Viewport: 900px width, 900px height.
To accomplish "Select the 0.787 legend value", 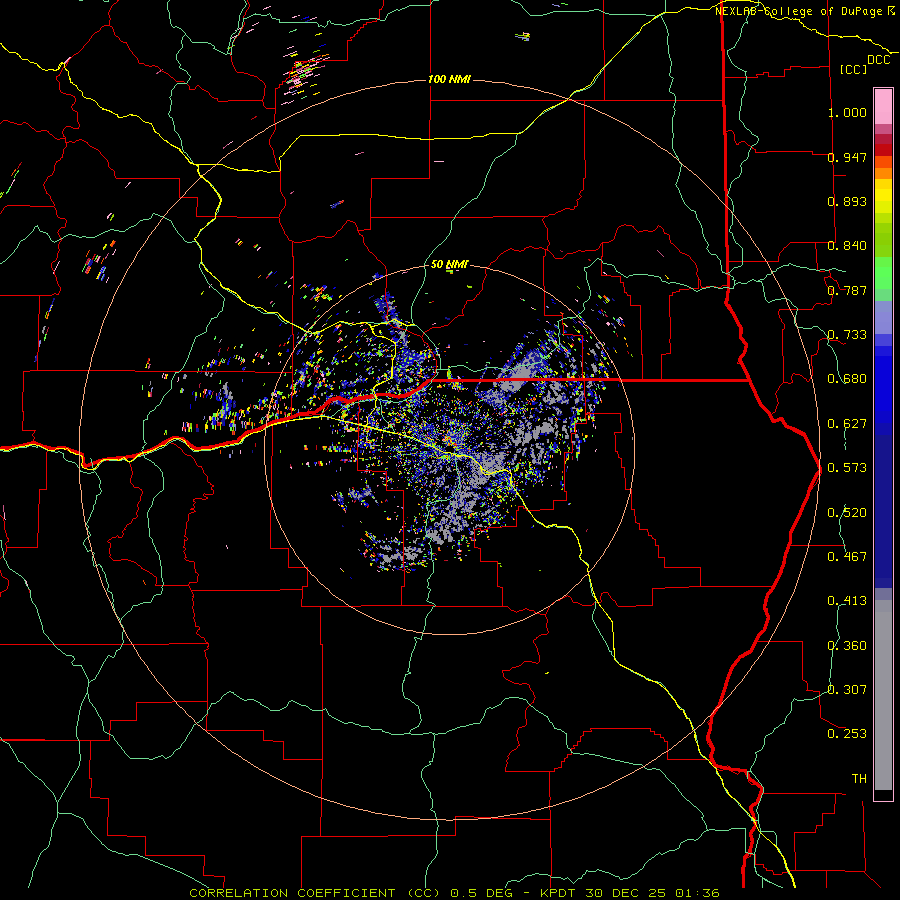I will coord(847,290).
